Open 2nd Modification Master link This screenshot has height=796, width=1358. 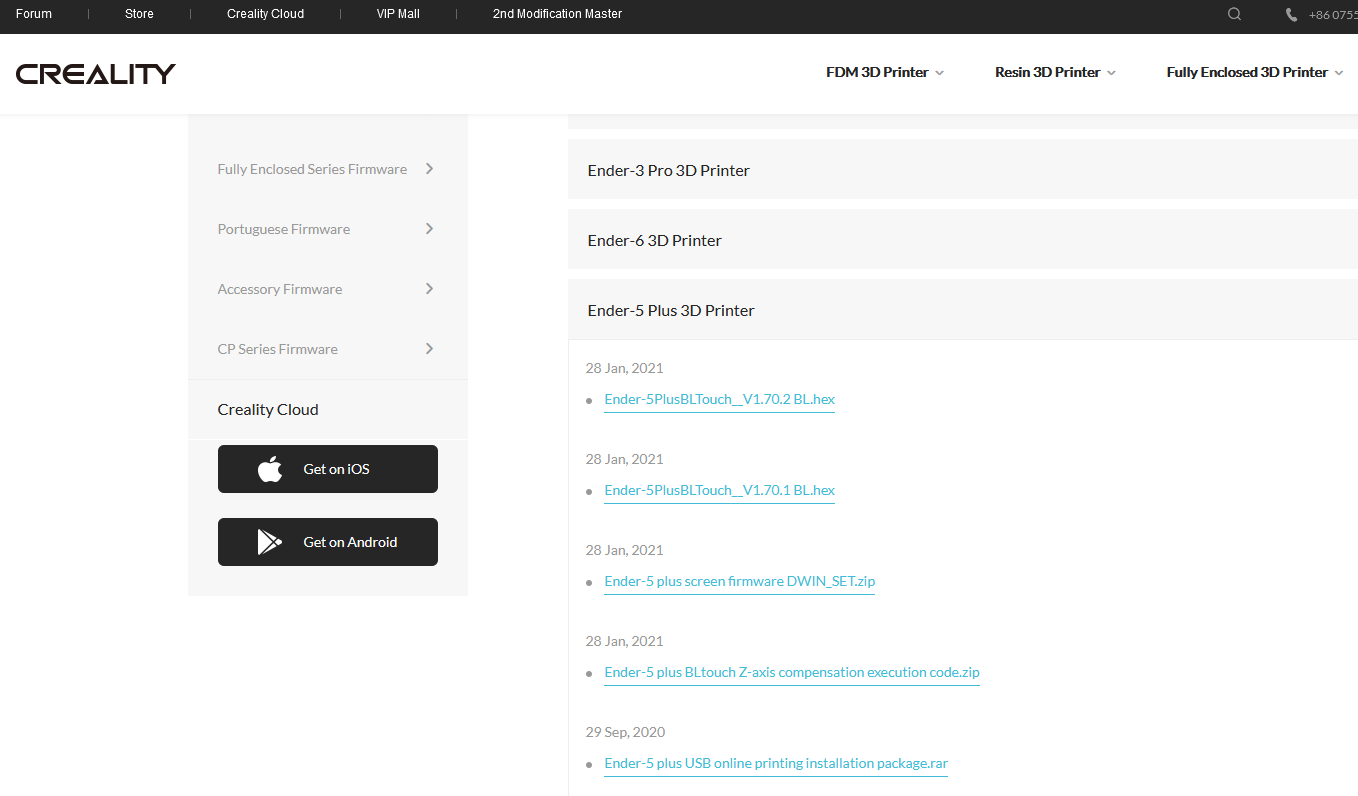coord(557,14)
